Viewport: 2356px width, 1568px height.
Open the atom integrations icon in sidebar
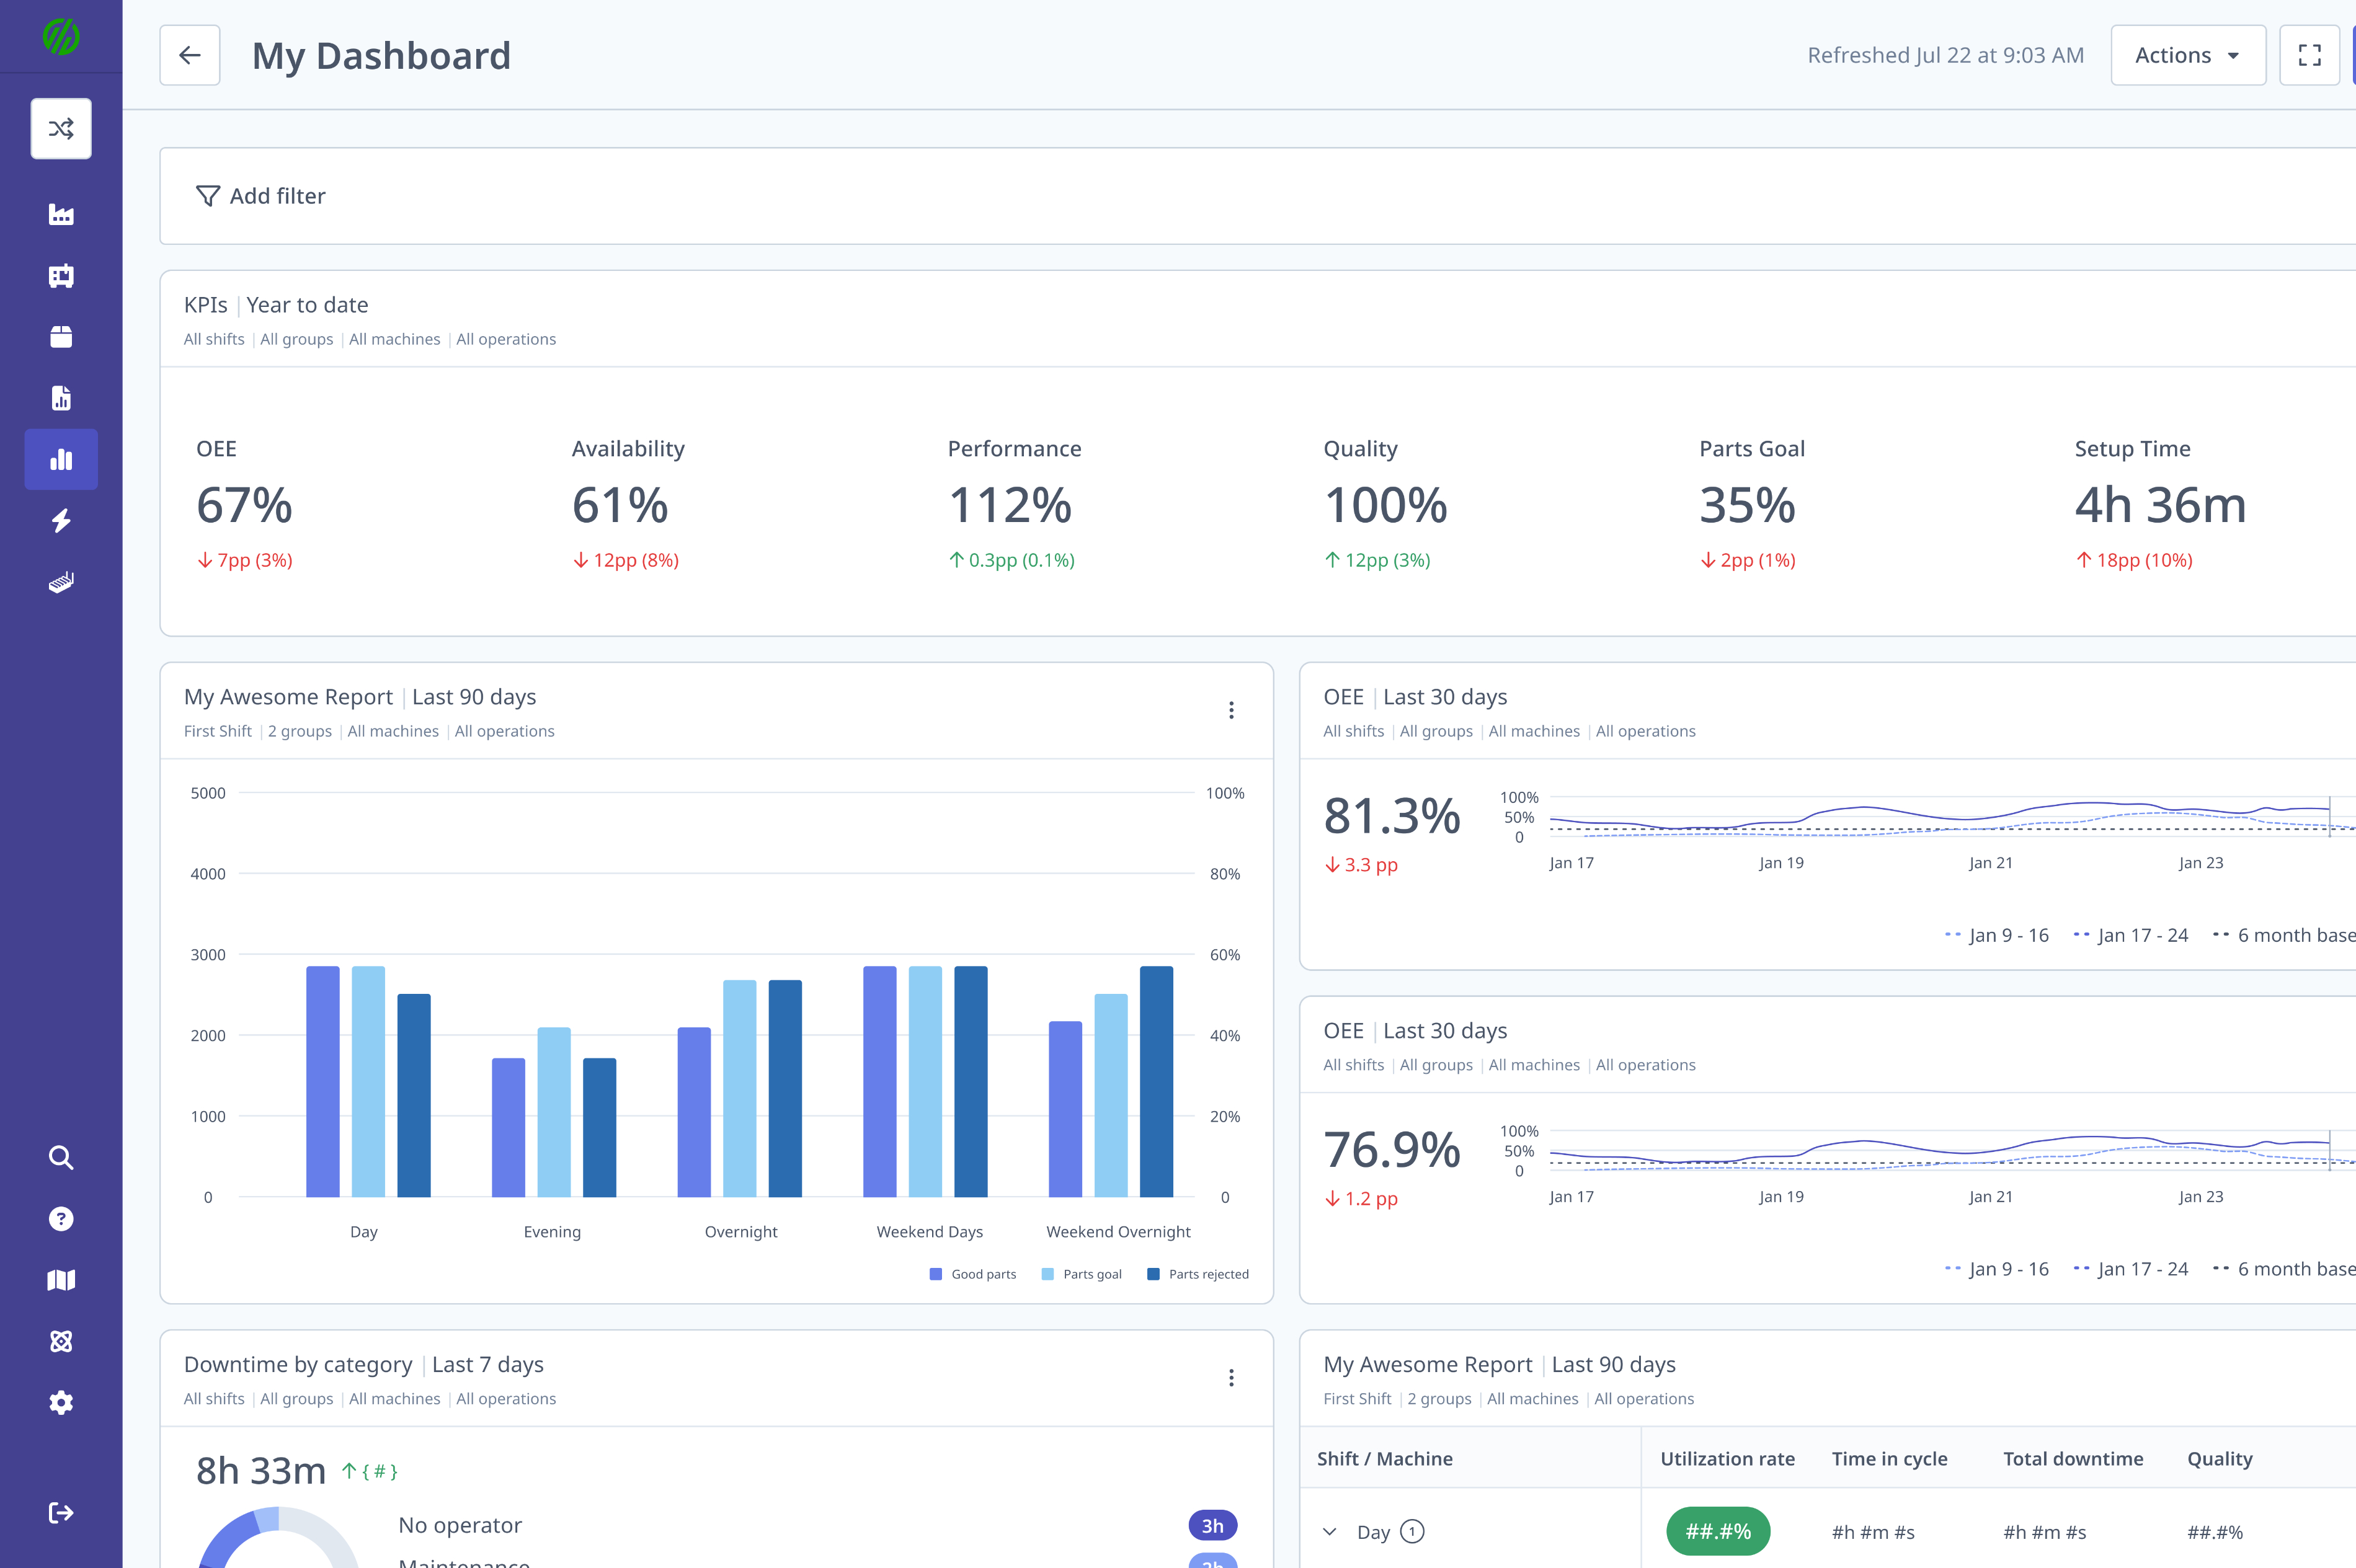[x=61, y=1341]
